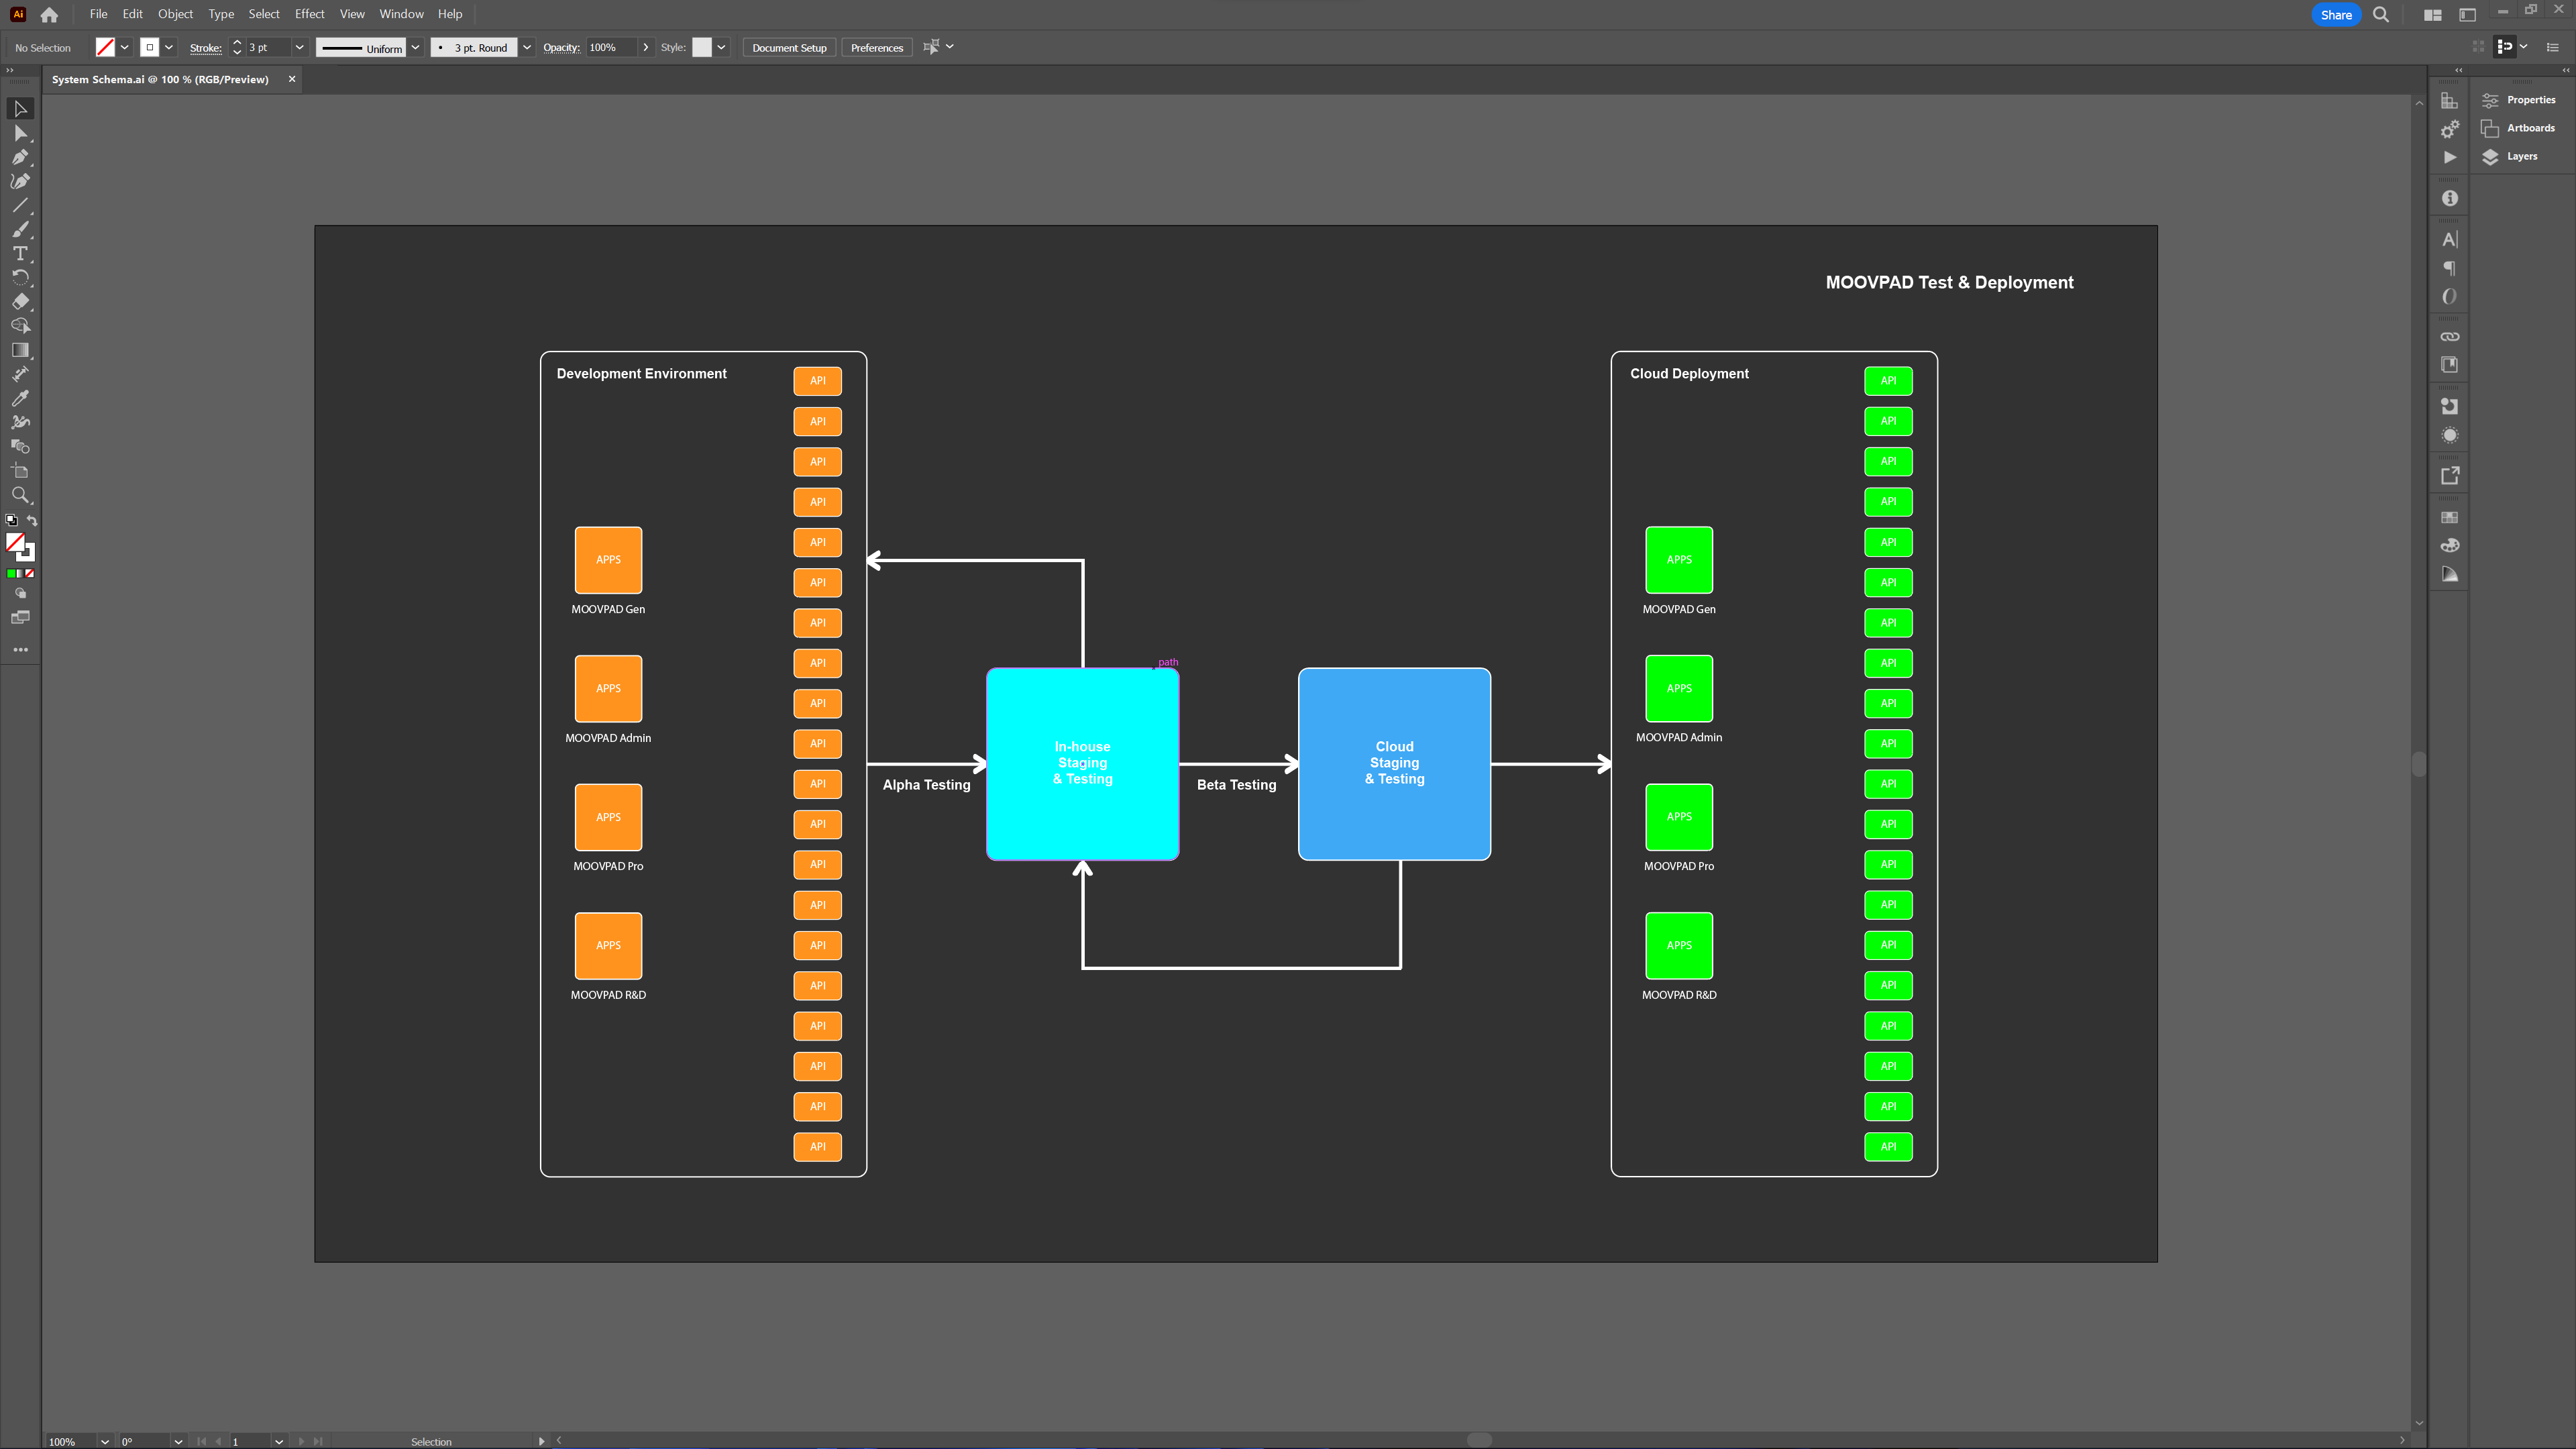Open the Swatches panel icon
The width and height of the screenshot is (2576, 1449).
pos(2449,517)
